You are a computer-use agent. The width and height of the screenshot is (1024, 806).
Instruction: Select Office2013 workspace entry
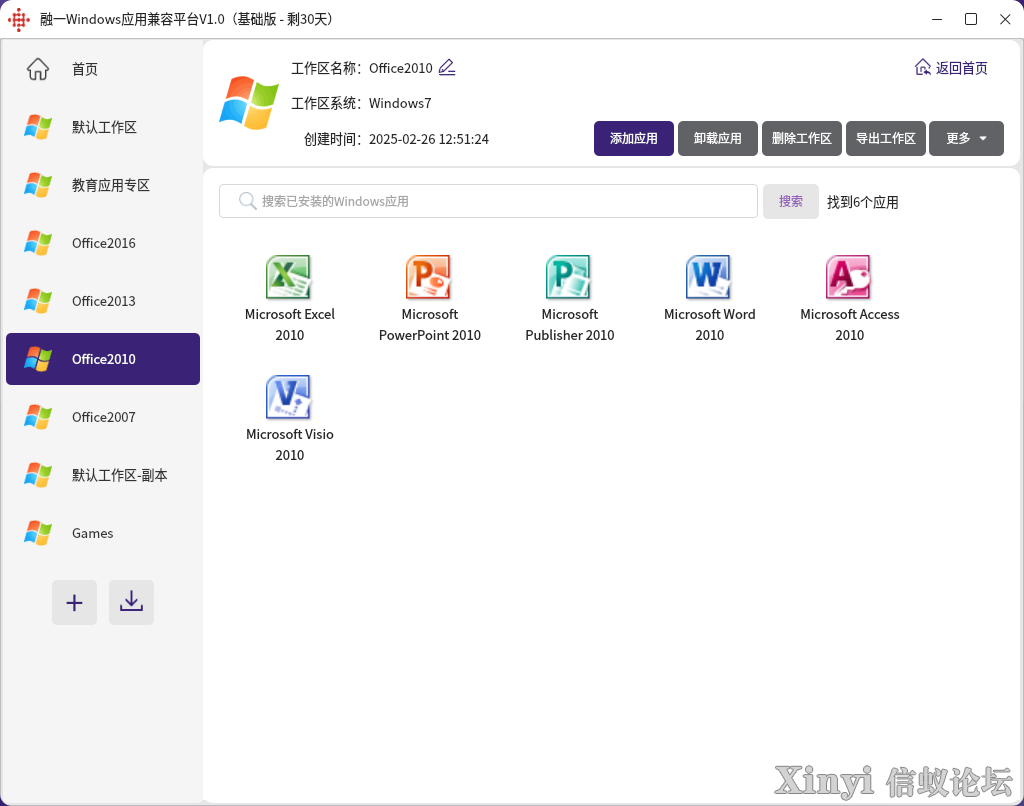coord(103,301)
